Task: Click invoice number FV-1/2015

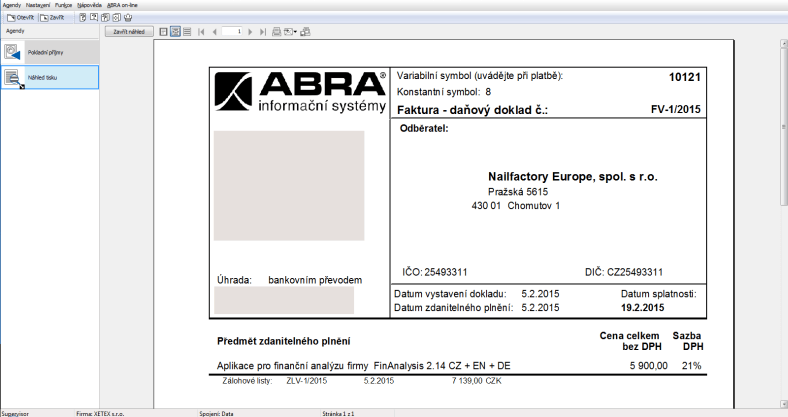Action: [675, 109]
